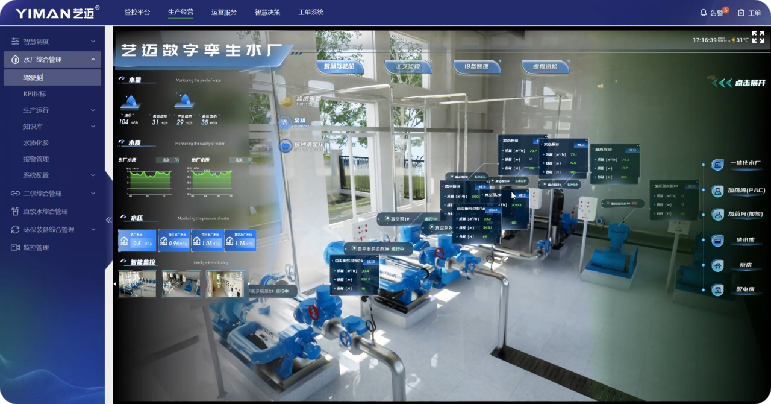Click the triple-chevron 点击展开 arrows icon

coord(721,83)
